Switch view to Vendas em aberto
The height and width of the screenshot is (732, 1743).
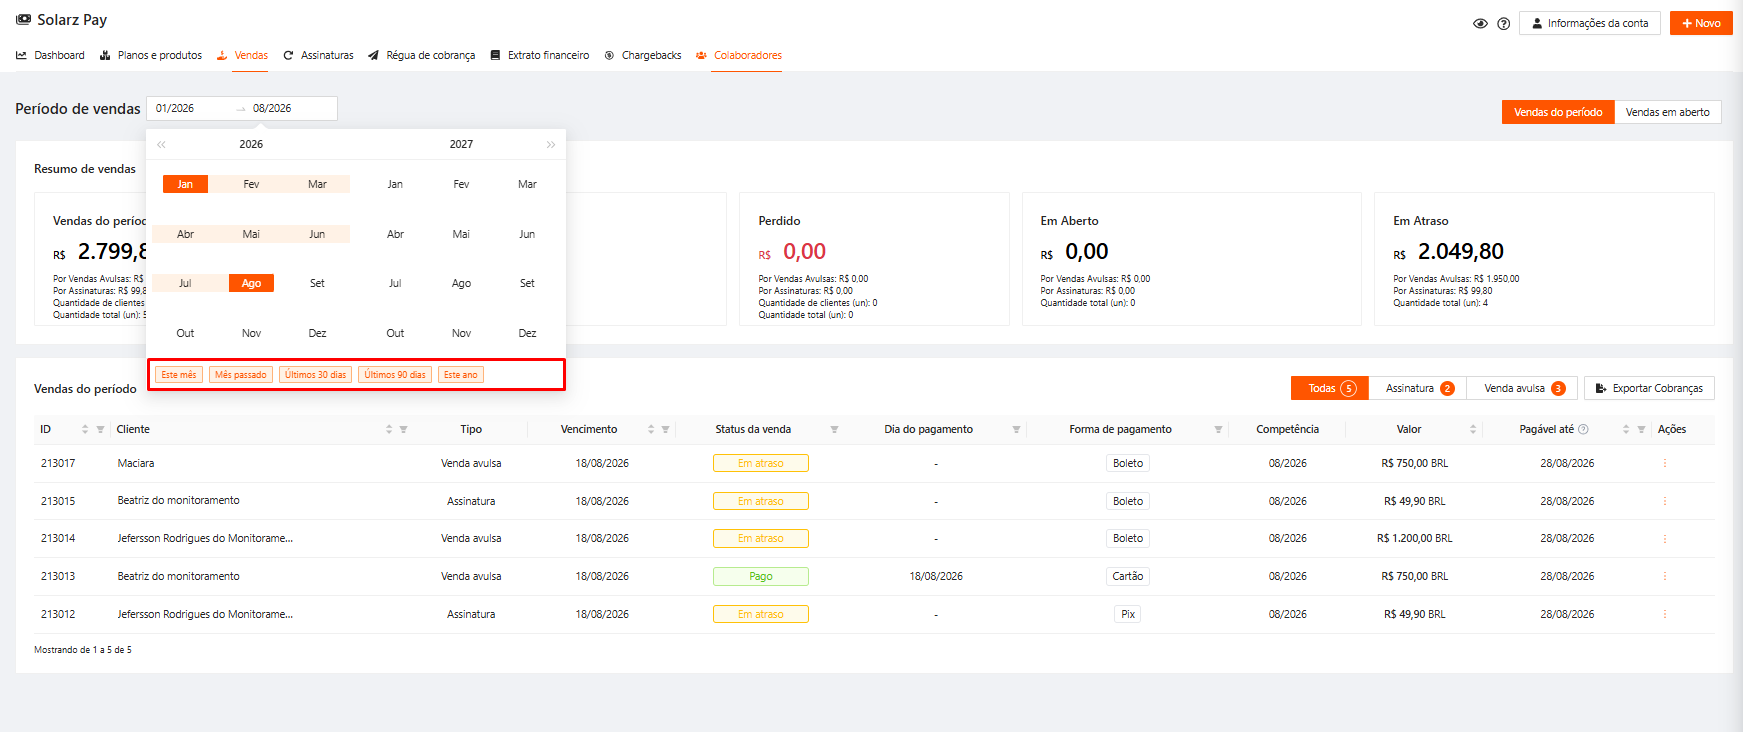pos(1668,112)
